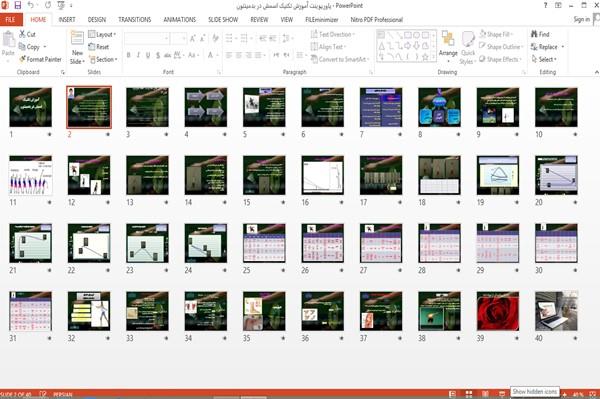Click the Redo icon in the title bar
Screen dimensions: 600x399
47,5
